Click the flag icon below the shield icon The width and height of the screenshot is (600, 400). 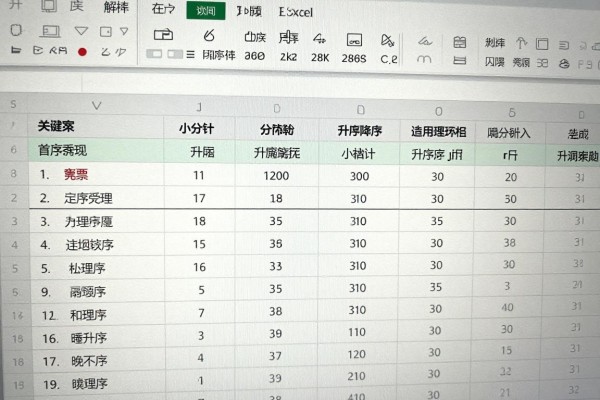[16, 50]
